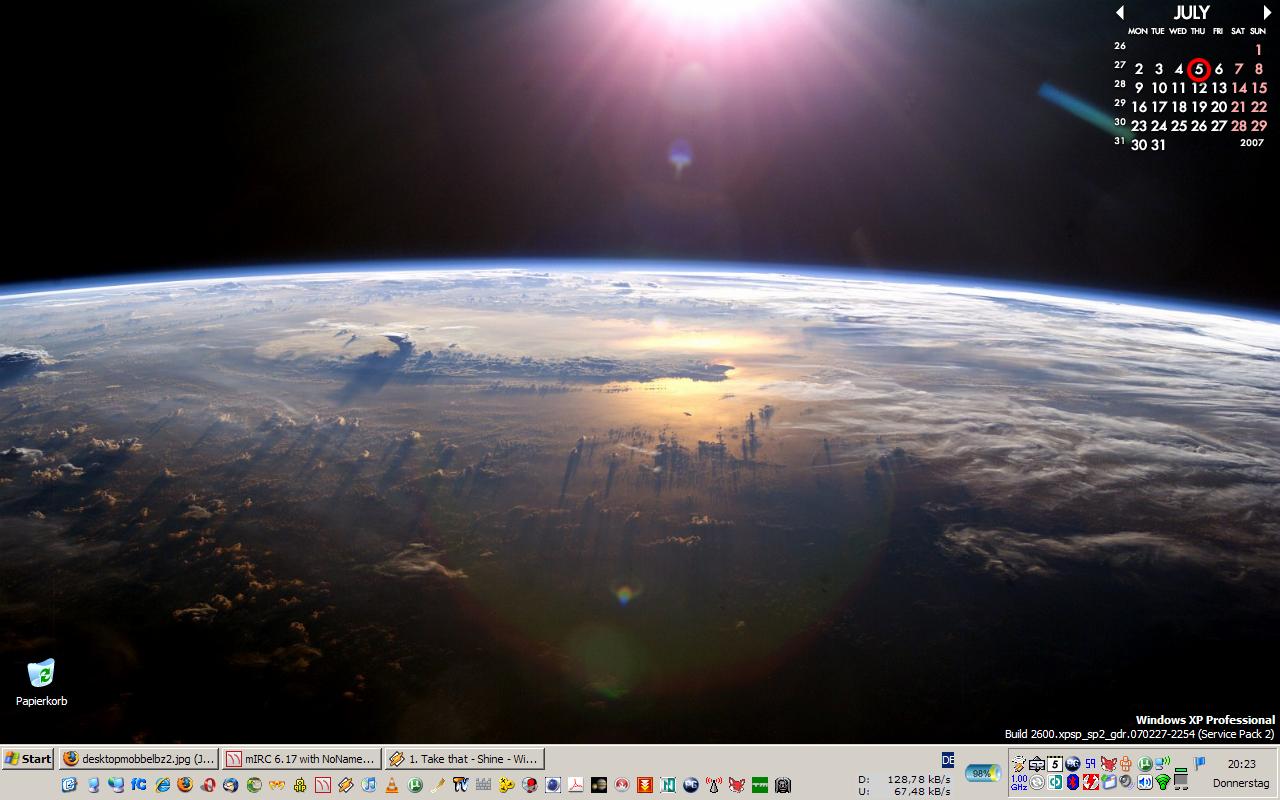1280x800 pixels.
Task: Launch the TV application quick launch icon
Action: pos(461,785)
